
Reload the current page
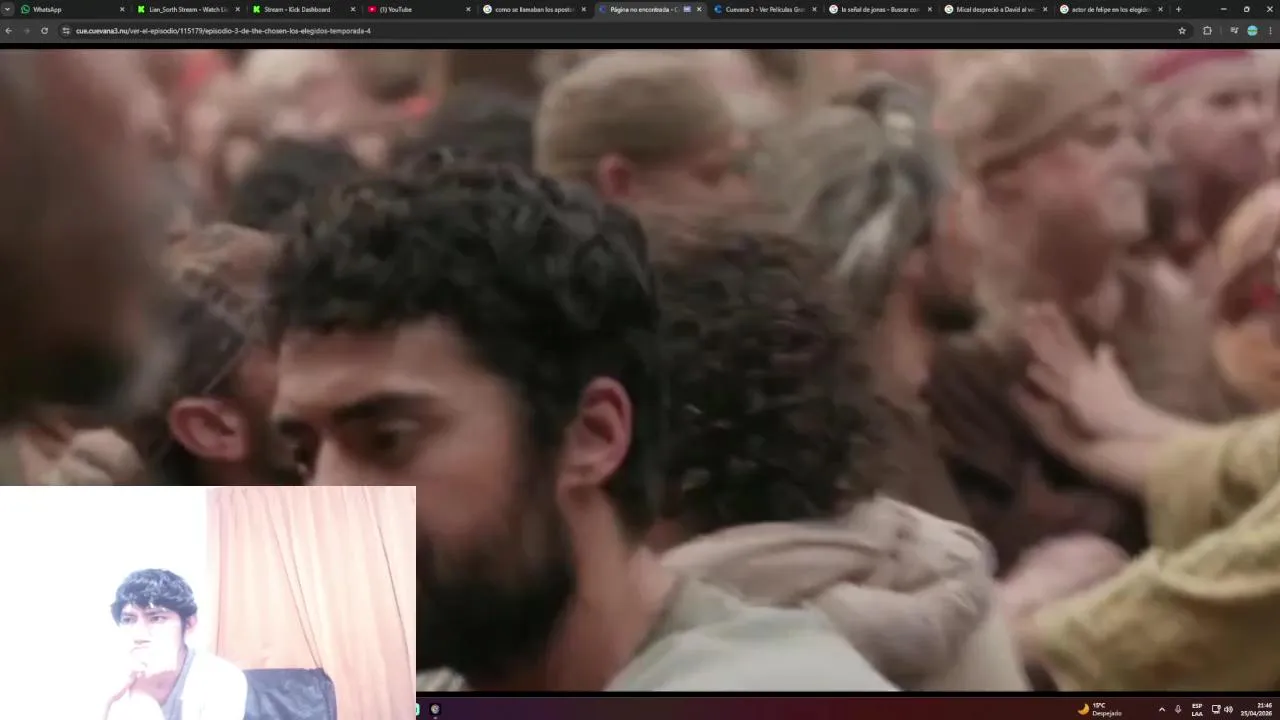click(44, 31)
